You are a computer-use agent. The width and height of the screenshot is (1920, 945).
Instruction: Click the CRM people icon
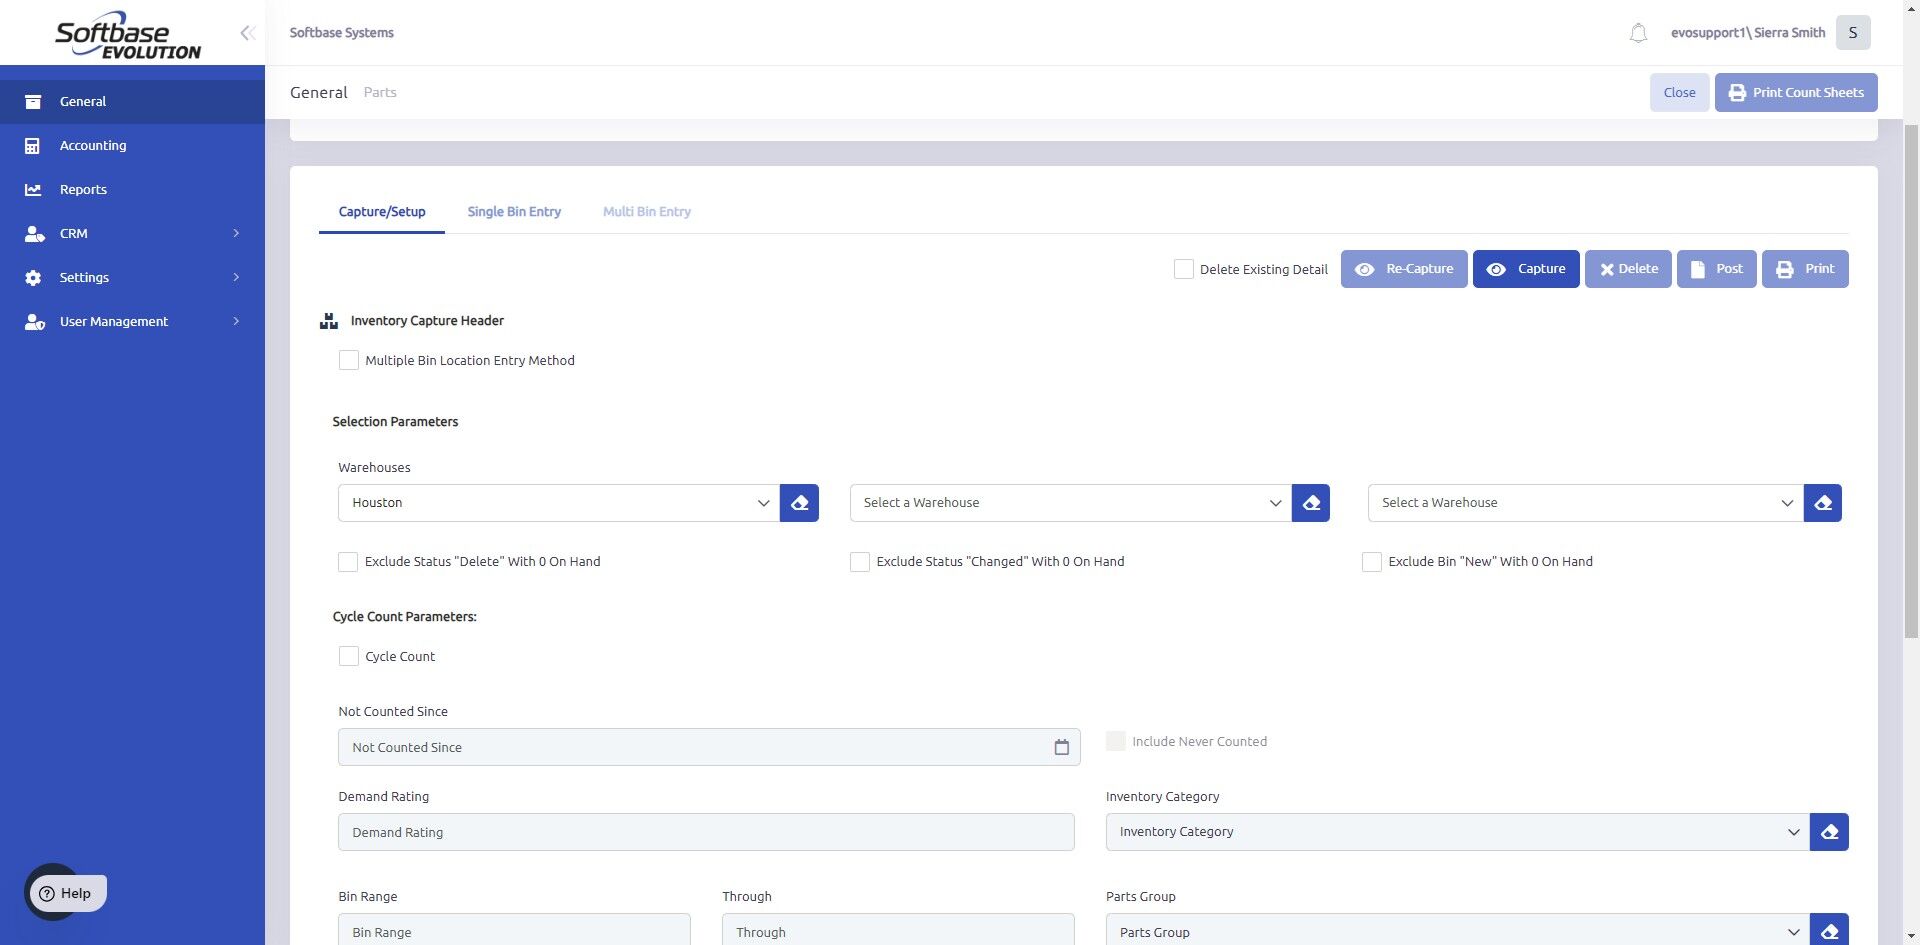click(34, 234)
